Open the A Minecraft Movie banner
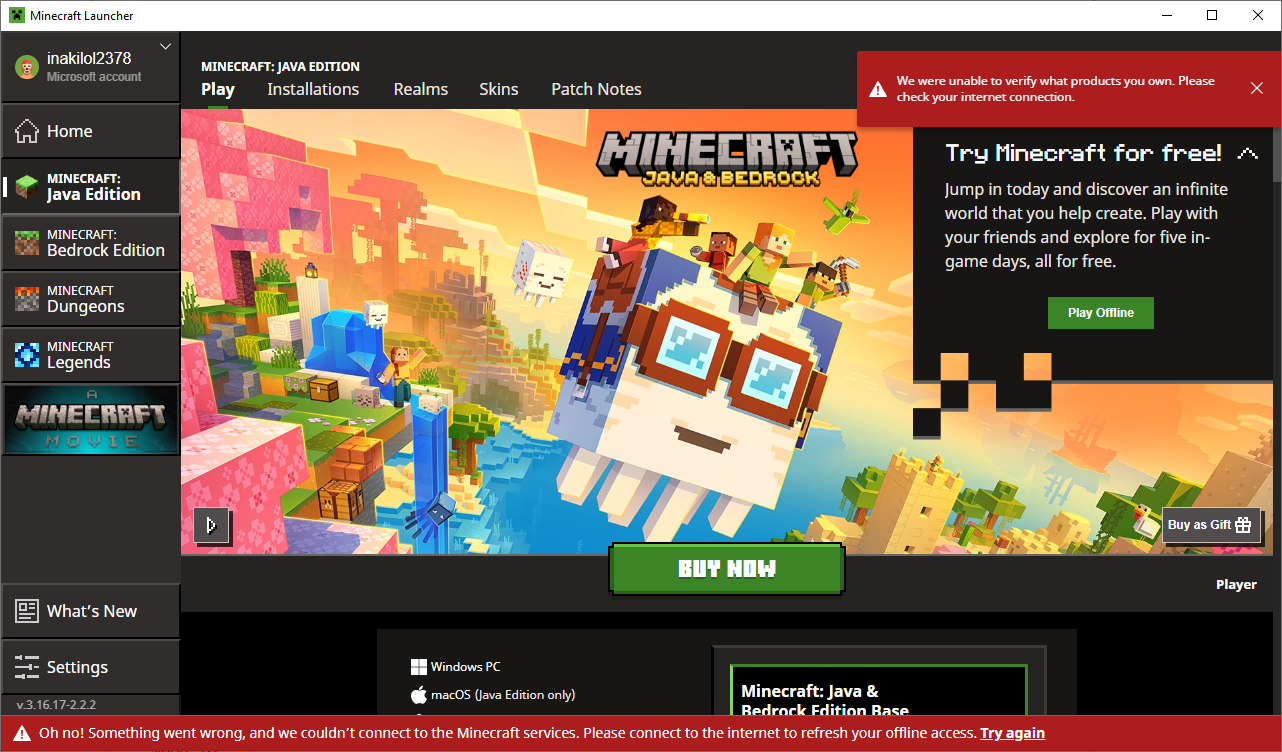The width and height of the screenshot is (1282, 752). tap(90, 419)
